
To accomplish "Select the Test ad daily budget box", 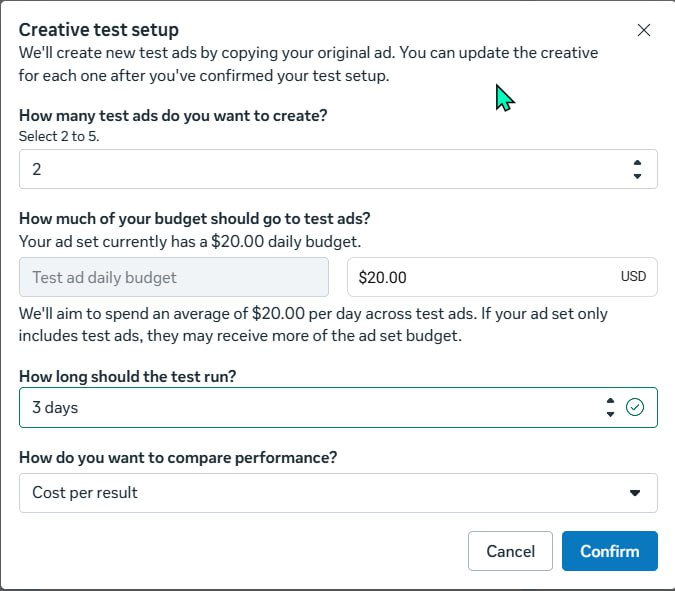I will tap(174, 277).
